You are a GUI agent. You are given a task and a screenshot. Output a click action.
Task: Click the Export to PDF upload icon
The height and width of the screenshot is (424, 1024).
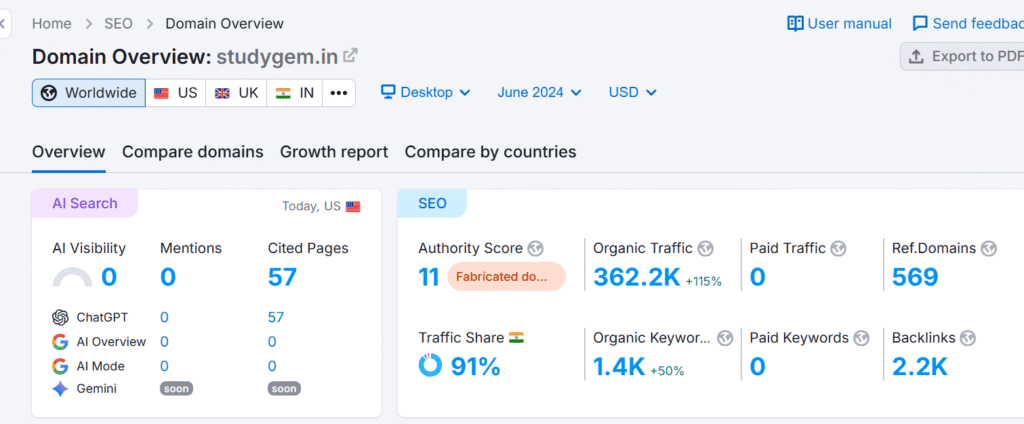[x=916, y=57]
